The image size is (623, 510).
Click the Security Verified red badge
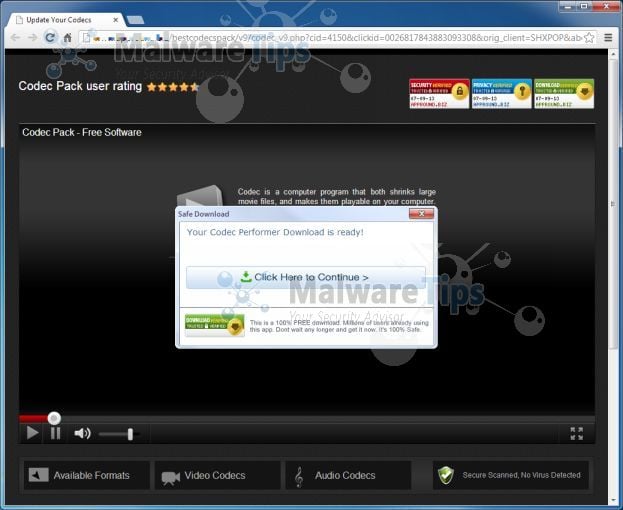[x=439, y=94]
